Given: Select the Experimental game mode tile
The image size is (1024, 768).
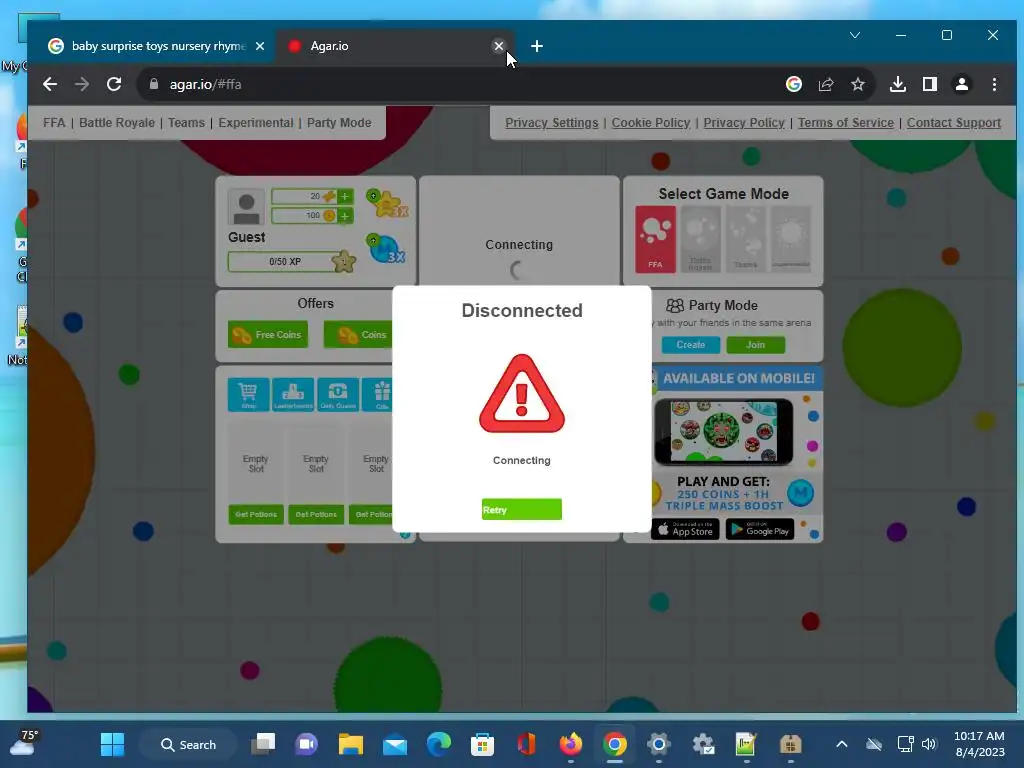Looking at the screenshot, I should tap(790, 239).
